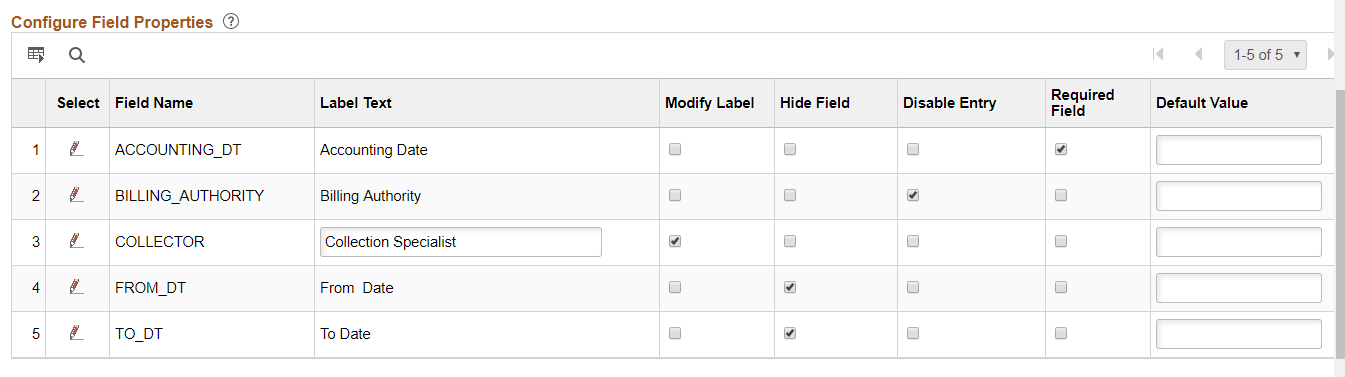Sort by Field Name column header
This screenshot has height=377, width=1345.
[x=154, y=103]
